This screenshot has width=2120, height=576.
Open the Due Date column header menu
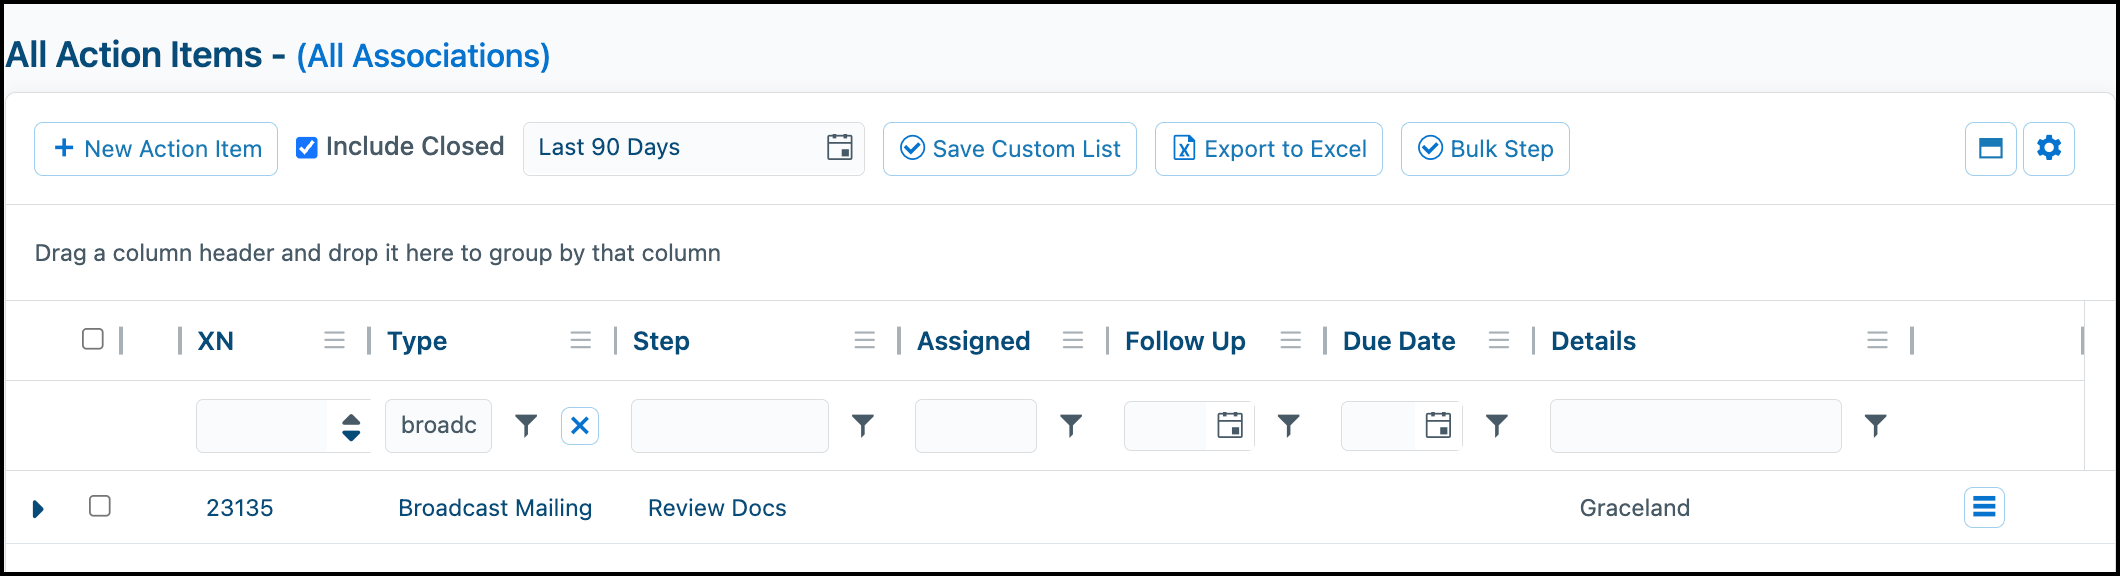click(x=1499, y=341)
